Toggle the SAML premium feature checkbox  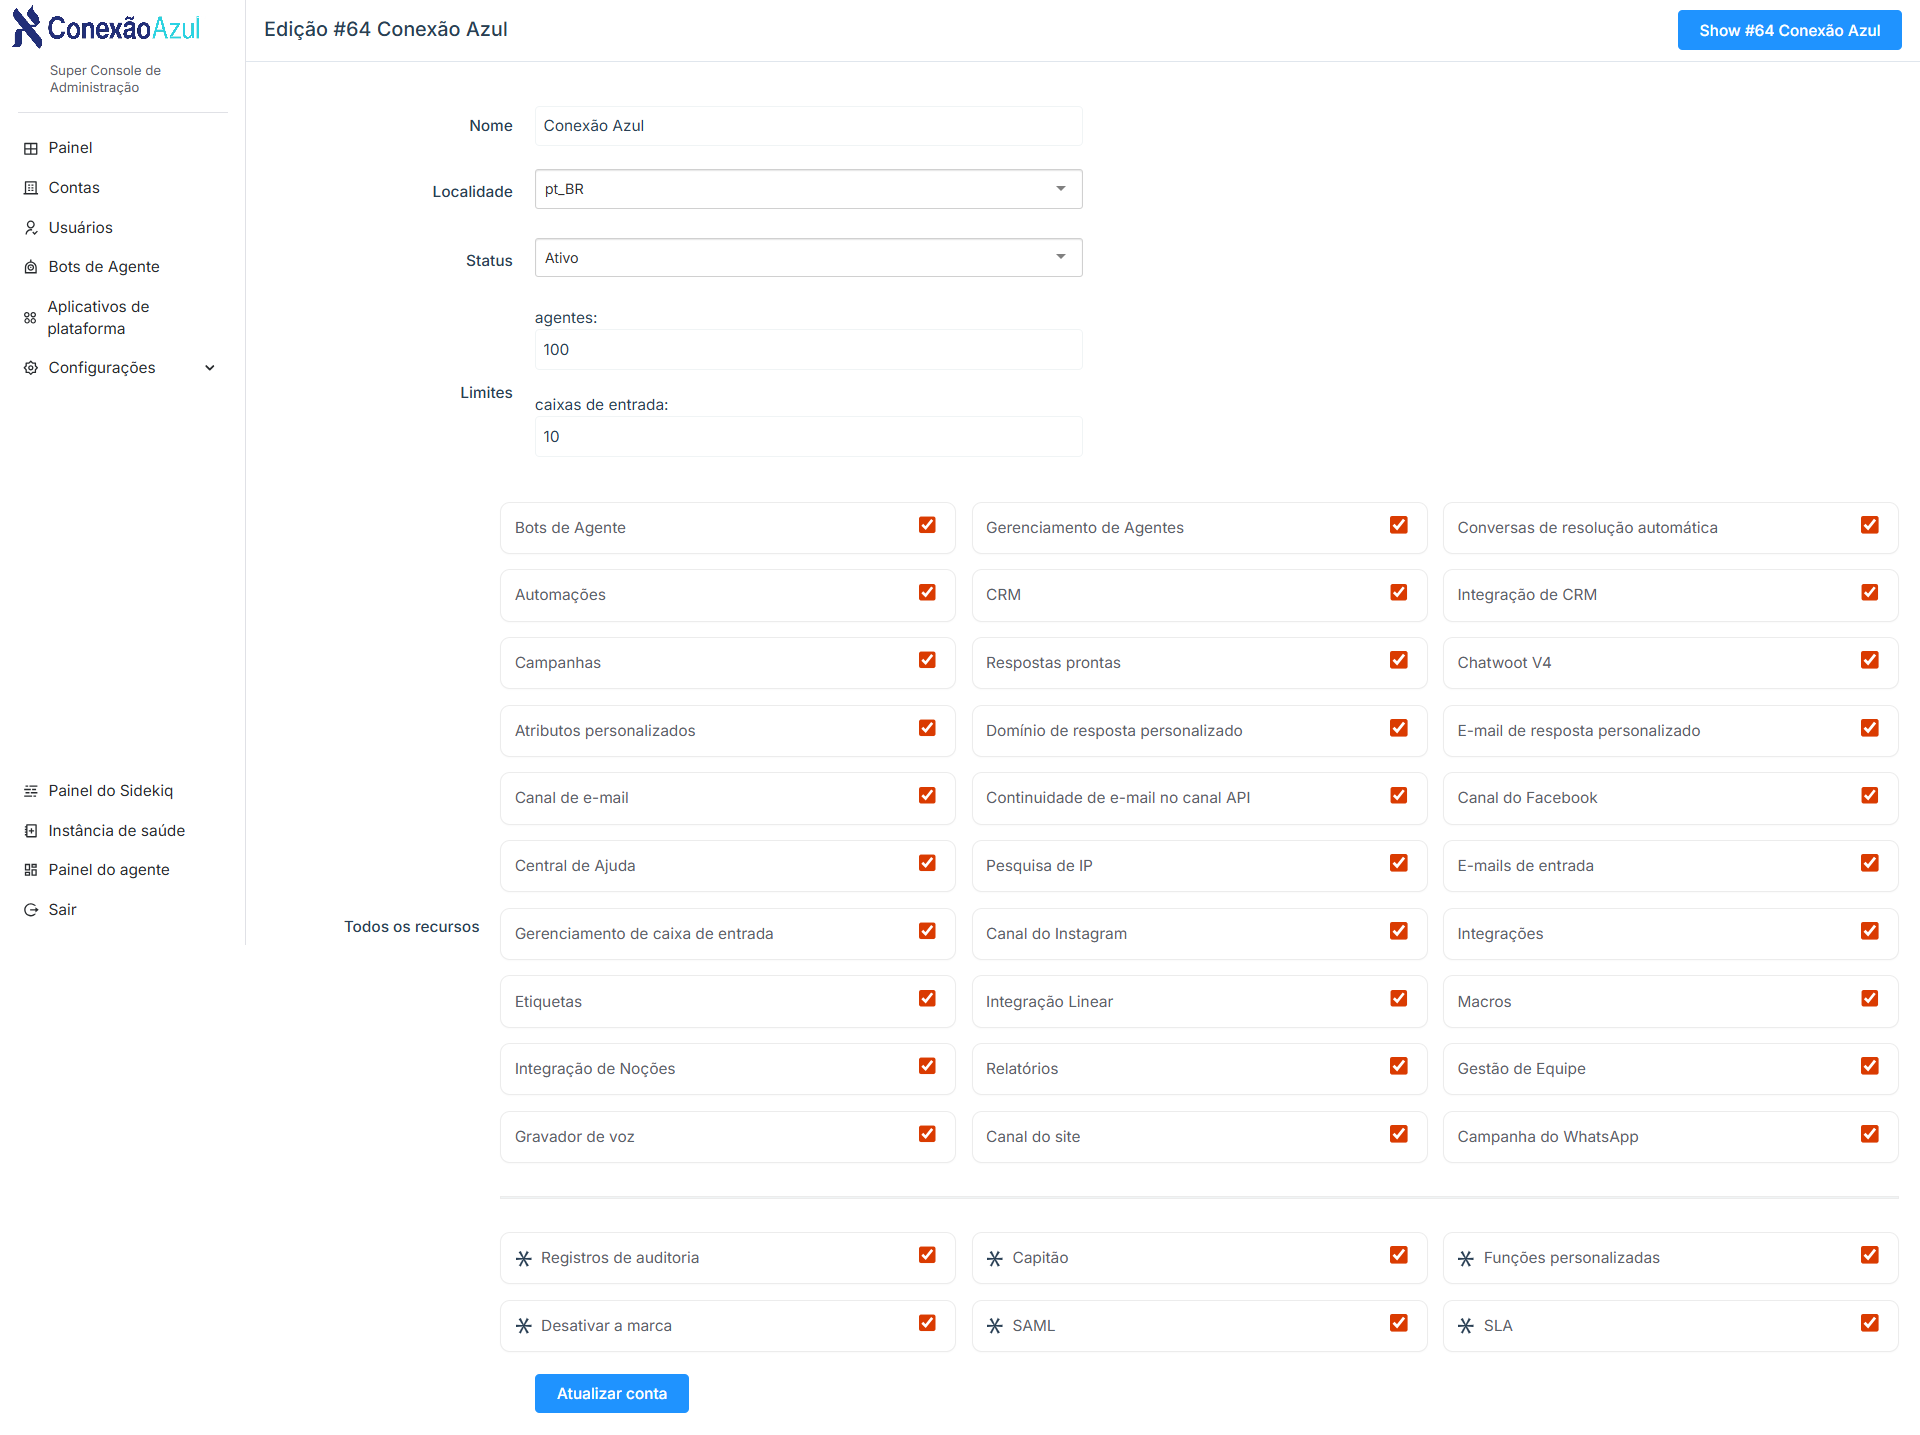pyautogui.click(x=1398, y=1323)
